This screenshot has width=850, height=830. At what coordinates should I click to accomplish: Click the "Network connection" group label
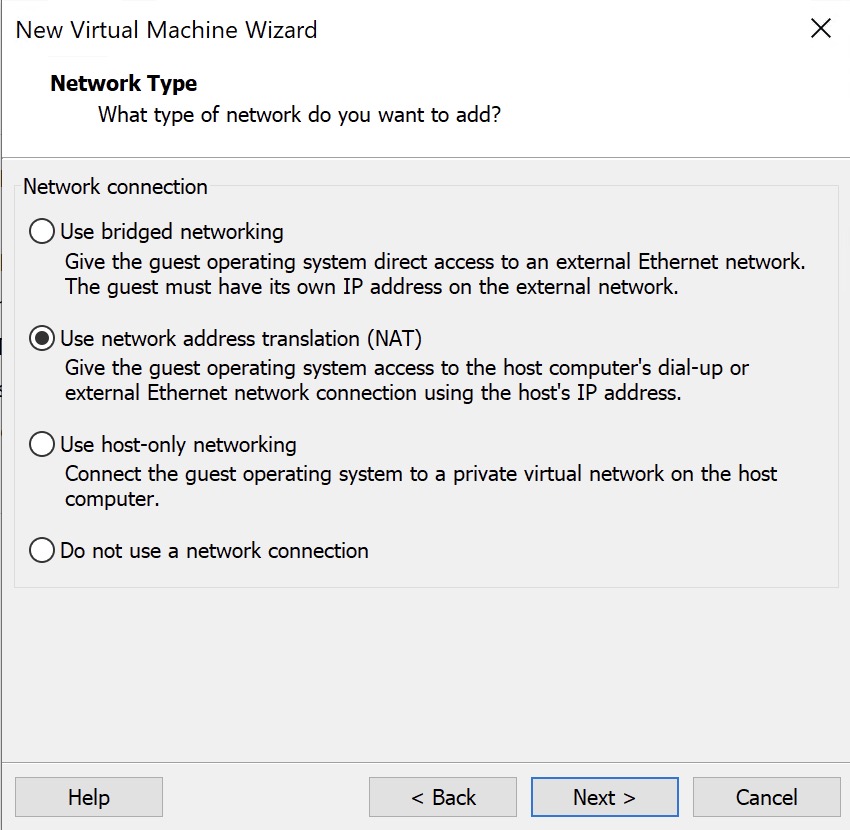115,187
